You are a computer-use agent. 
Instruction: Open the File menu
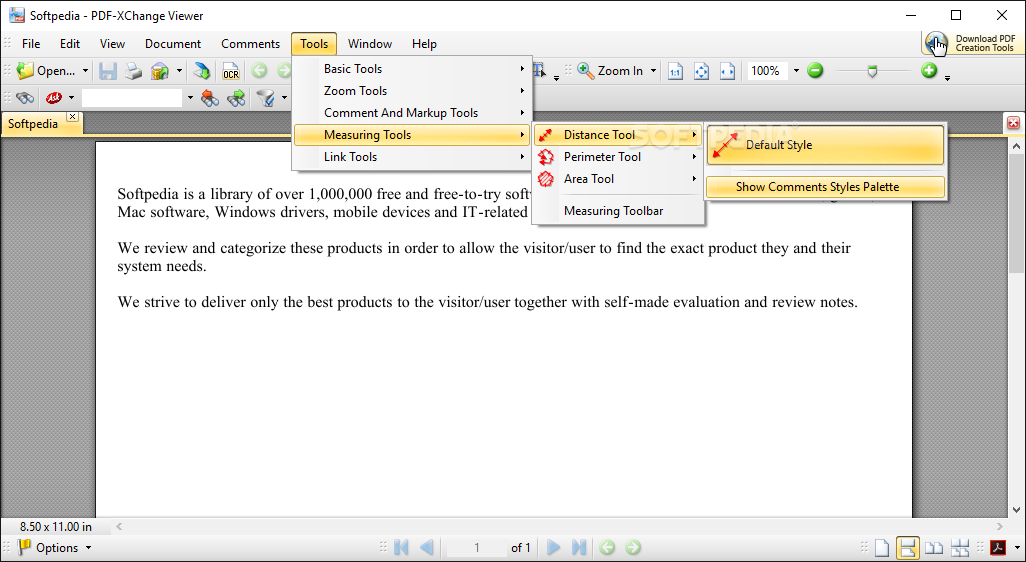pyautogui.click(x=31, y=44)
